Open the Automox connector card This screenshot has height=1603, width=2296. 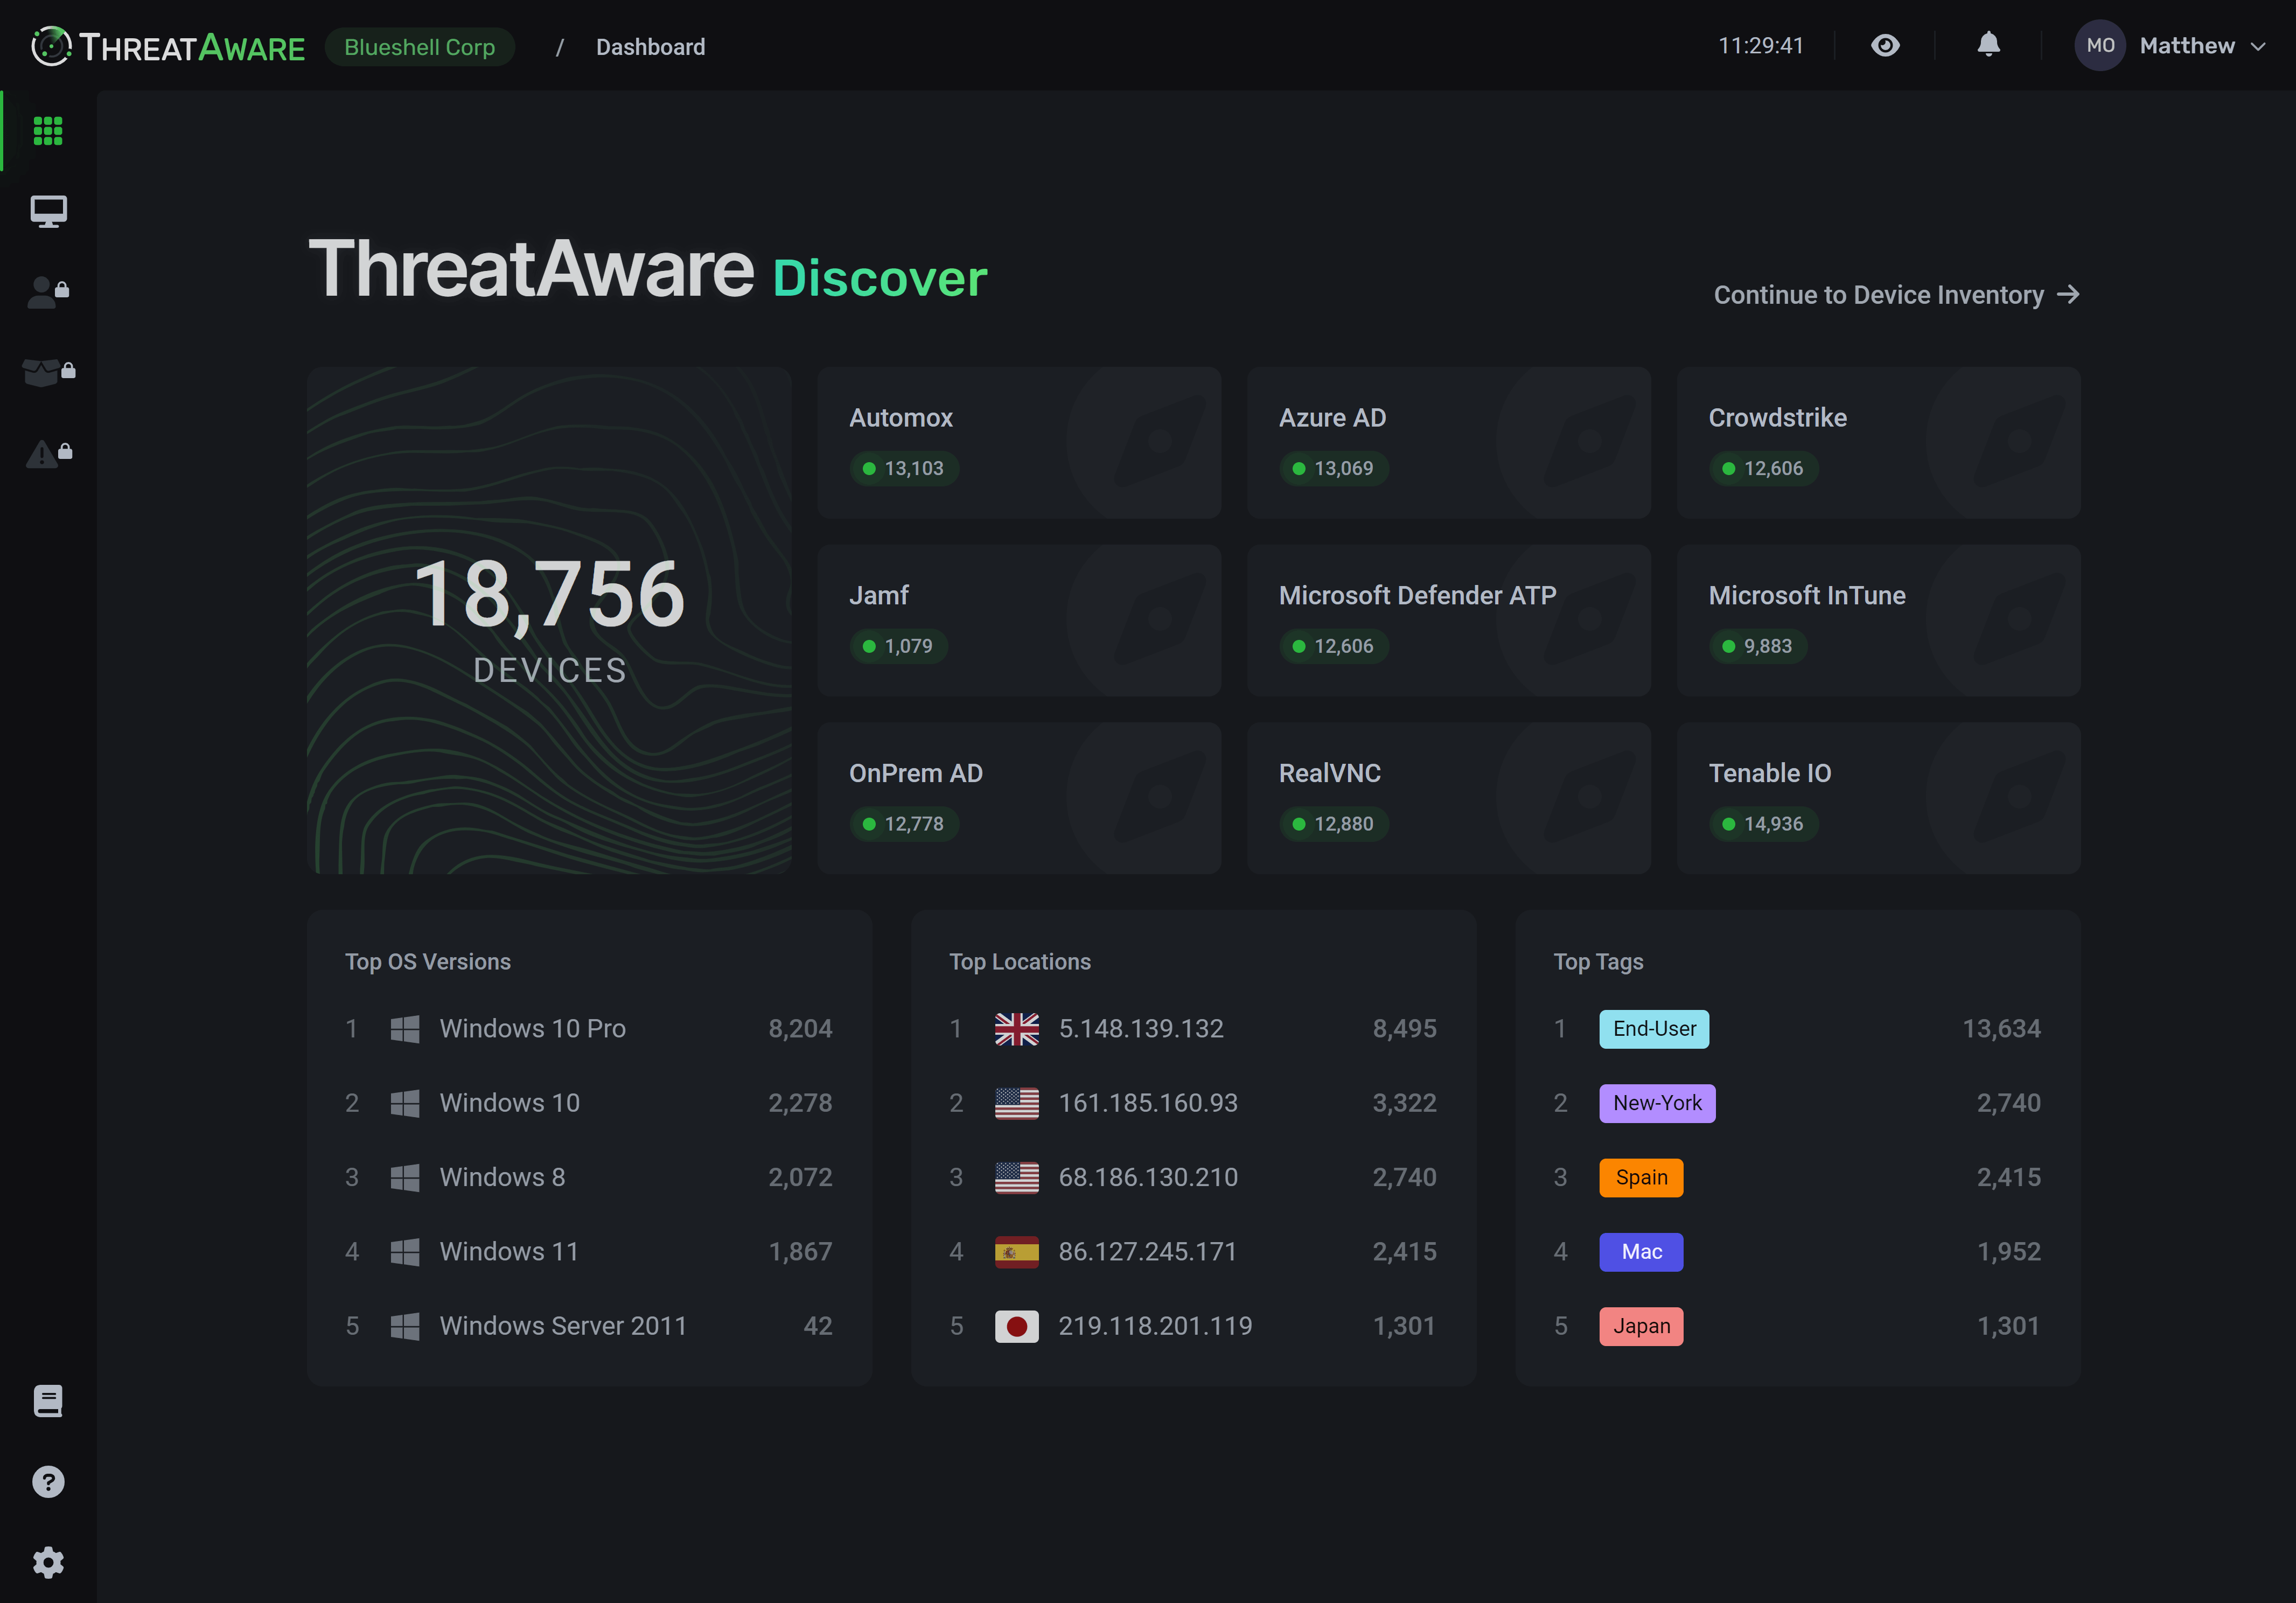[1019, 442]
